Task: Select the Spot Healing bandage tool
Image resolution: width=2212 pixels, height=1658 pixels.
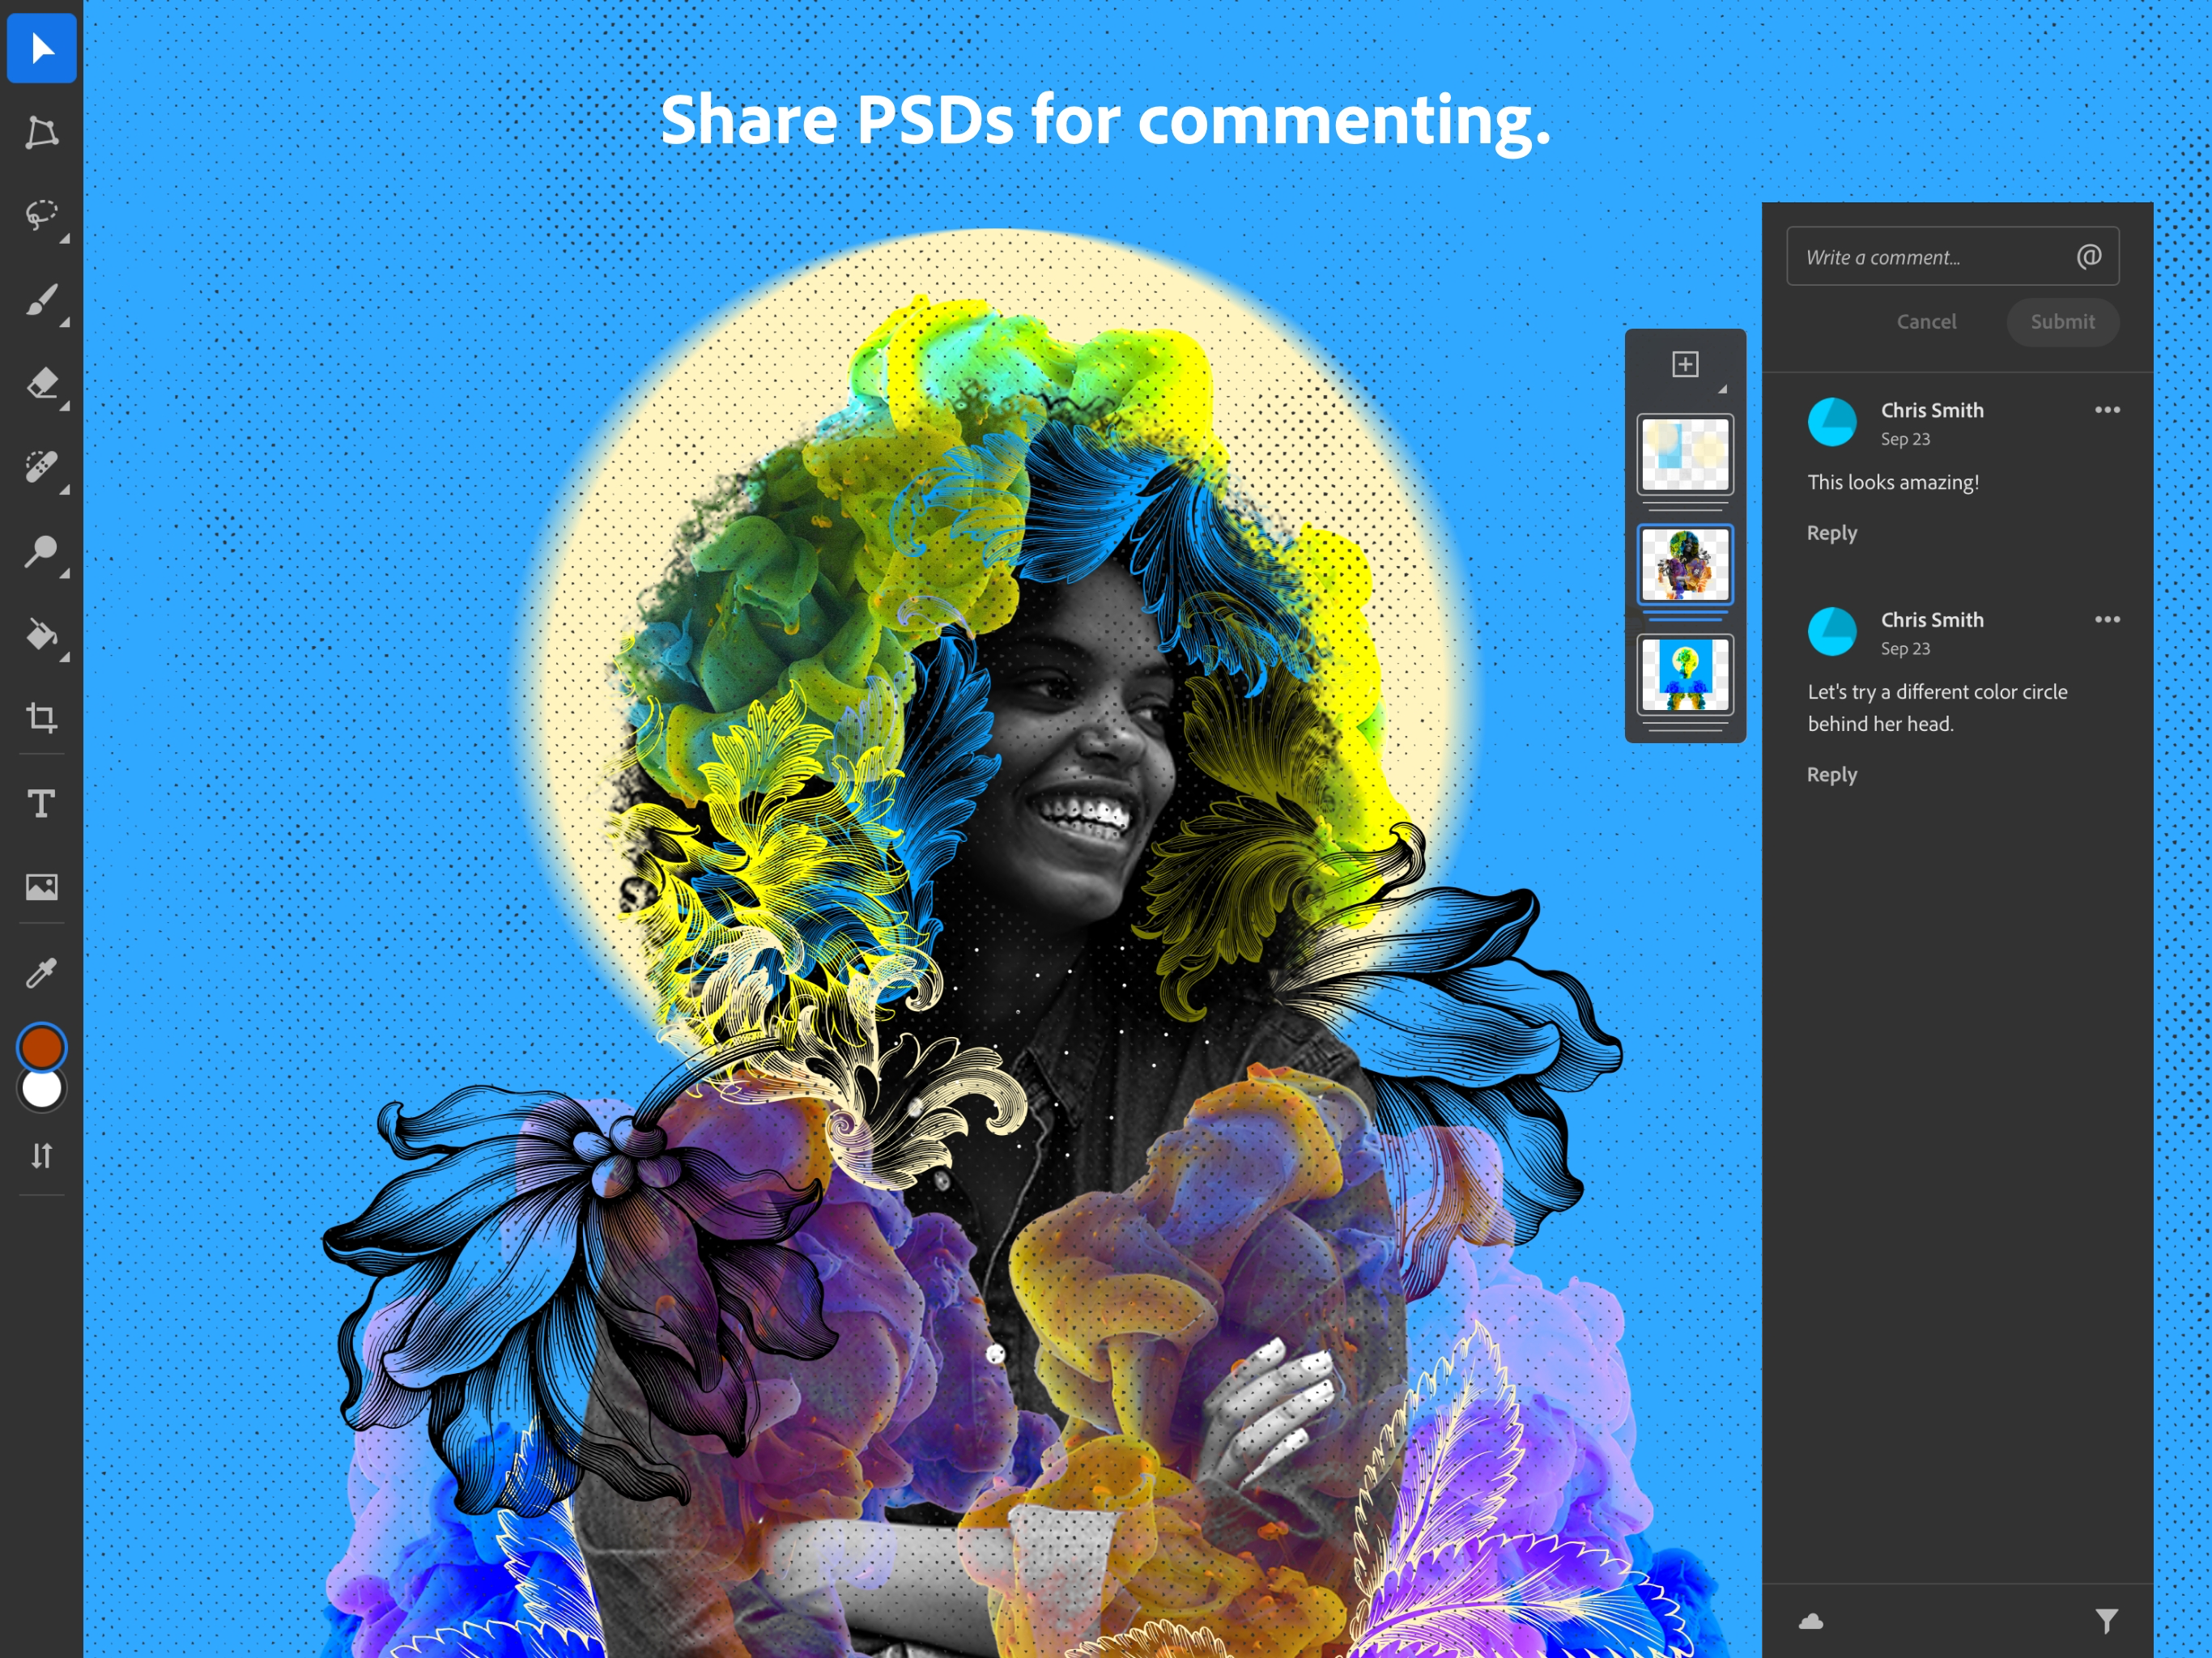Action: click(41, 467)
